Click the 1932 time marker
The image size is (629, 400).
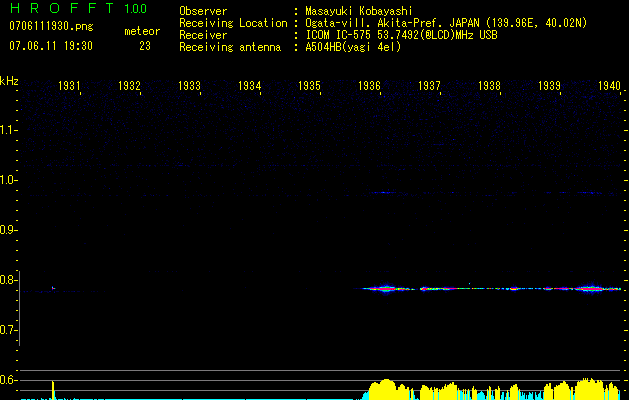[x=129, y=86]
